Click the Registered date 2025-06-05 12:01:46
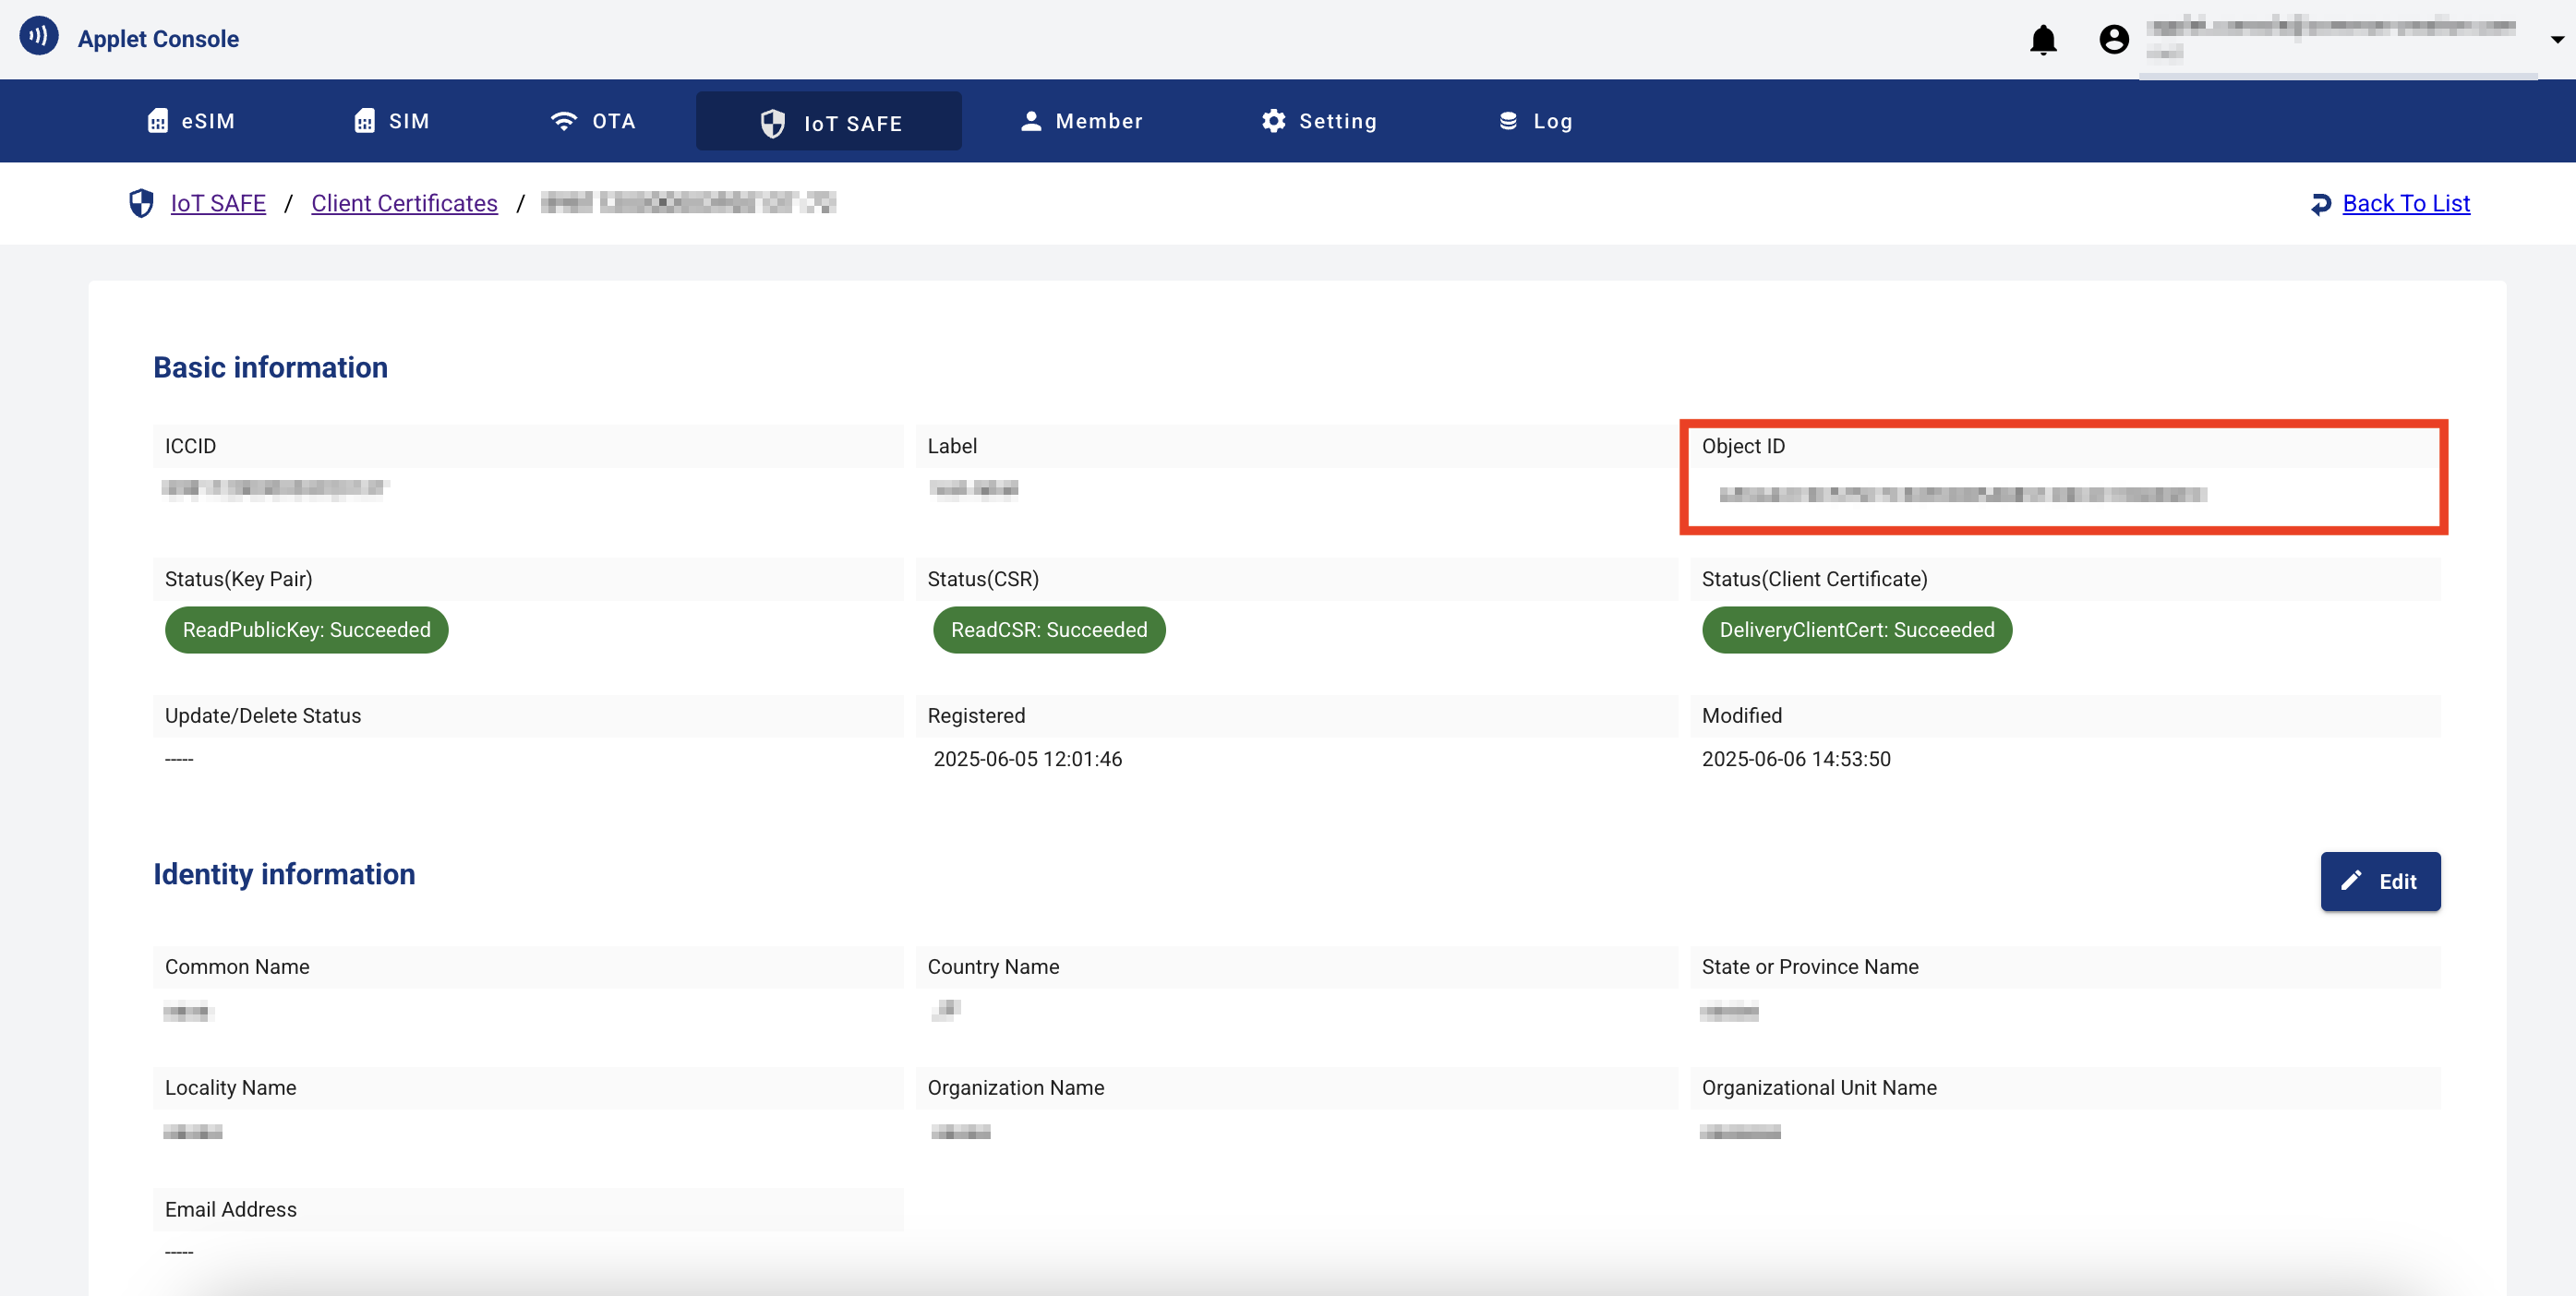2576x1296 pixels. pos(1027,759)
